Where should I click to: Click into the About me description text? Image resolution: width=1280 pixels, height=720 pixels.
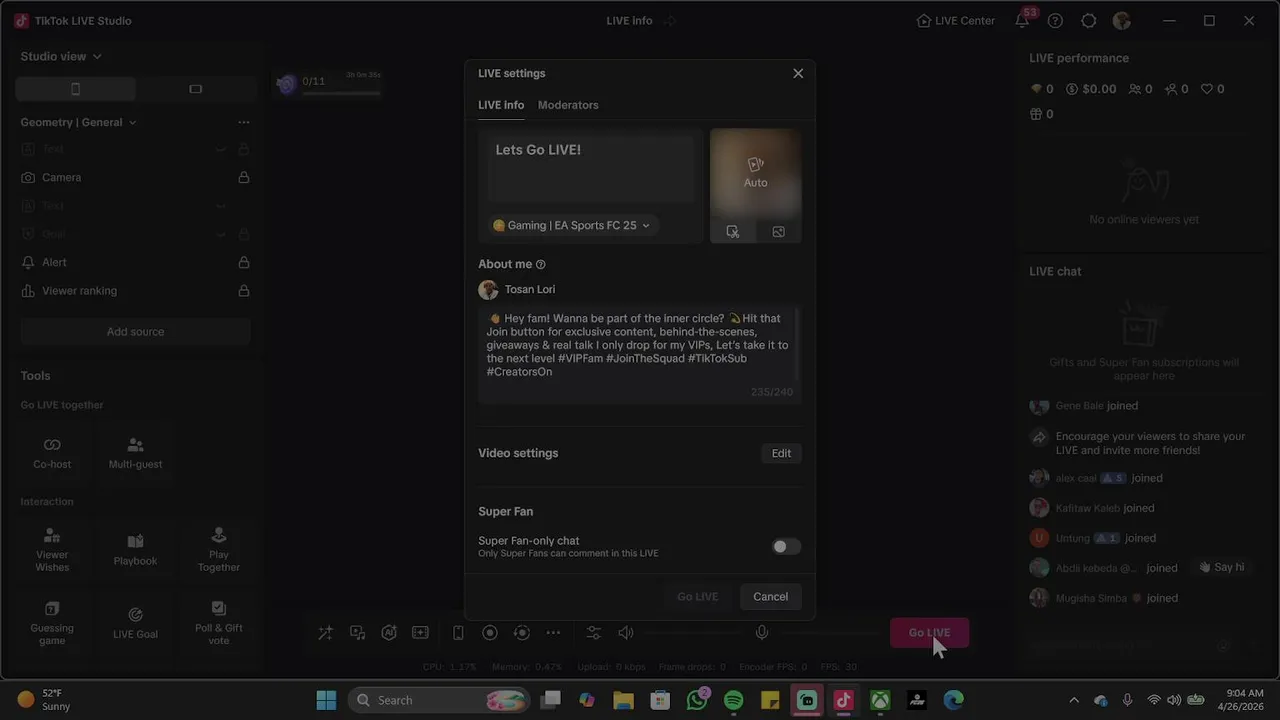point(639,345)
